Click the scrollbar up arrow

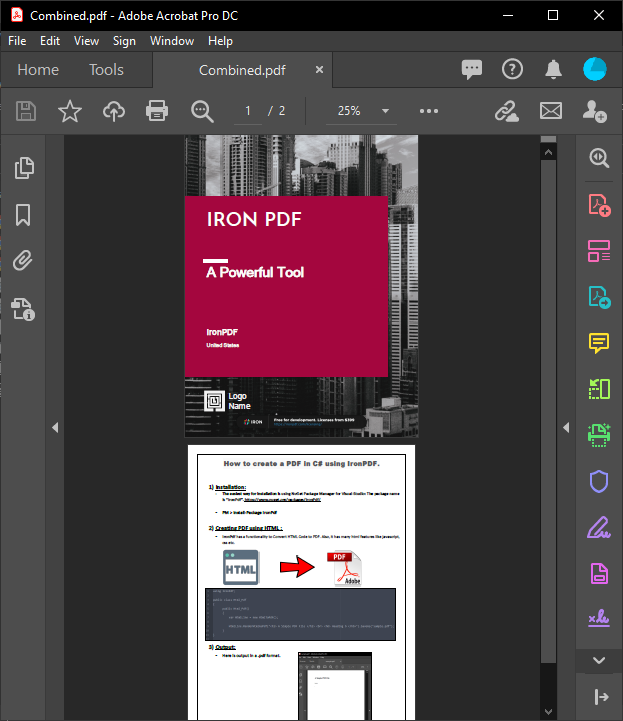(x=548, y=152)
